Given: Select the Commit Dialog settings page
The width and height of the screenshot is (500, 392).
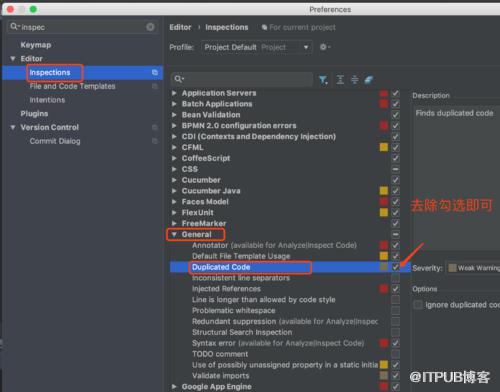Looking at the screenshot, I should [55, 141].
